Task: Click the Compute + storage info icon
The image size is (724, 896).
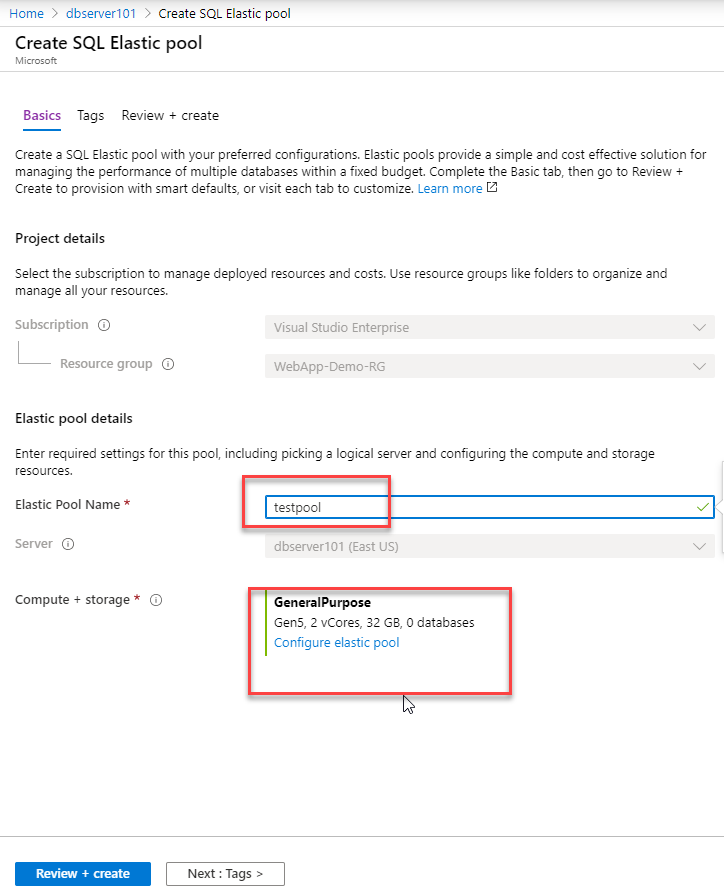Action: click(156, 600)
